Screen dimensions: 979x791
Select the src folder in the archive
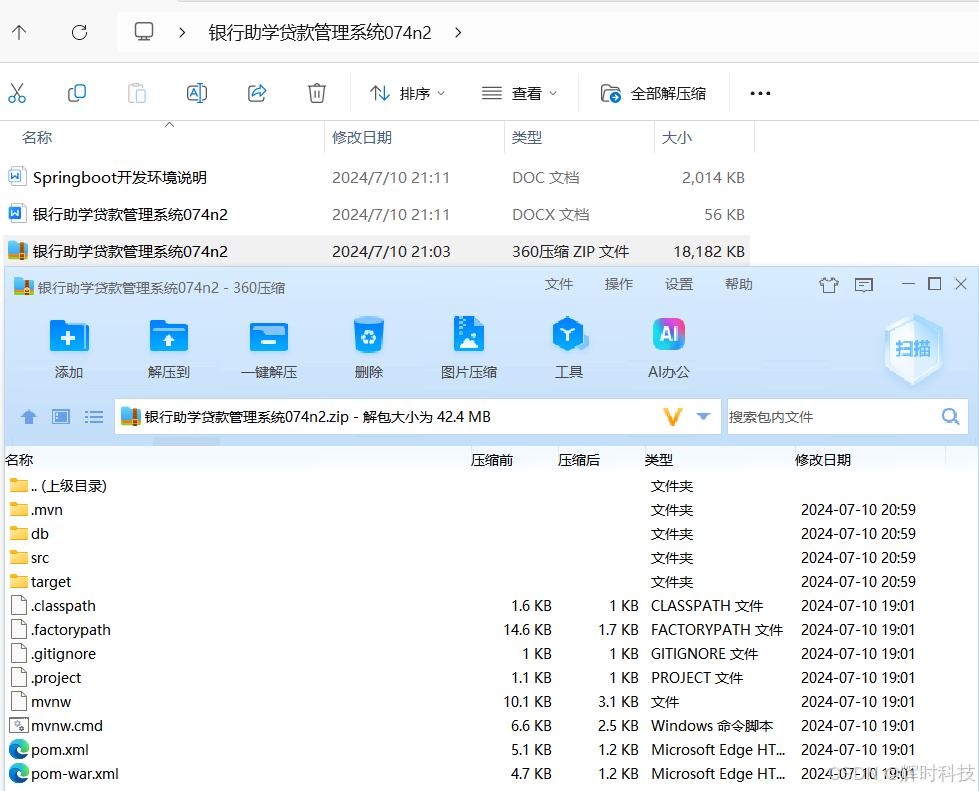click(x=30, y=558)
